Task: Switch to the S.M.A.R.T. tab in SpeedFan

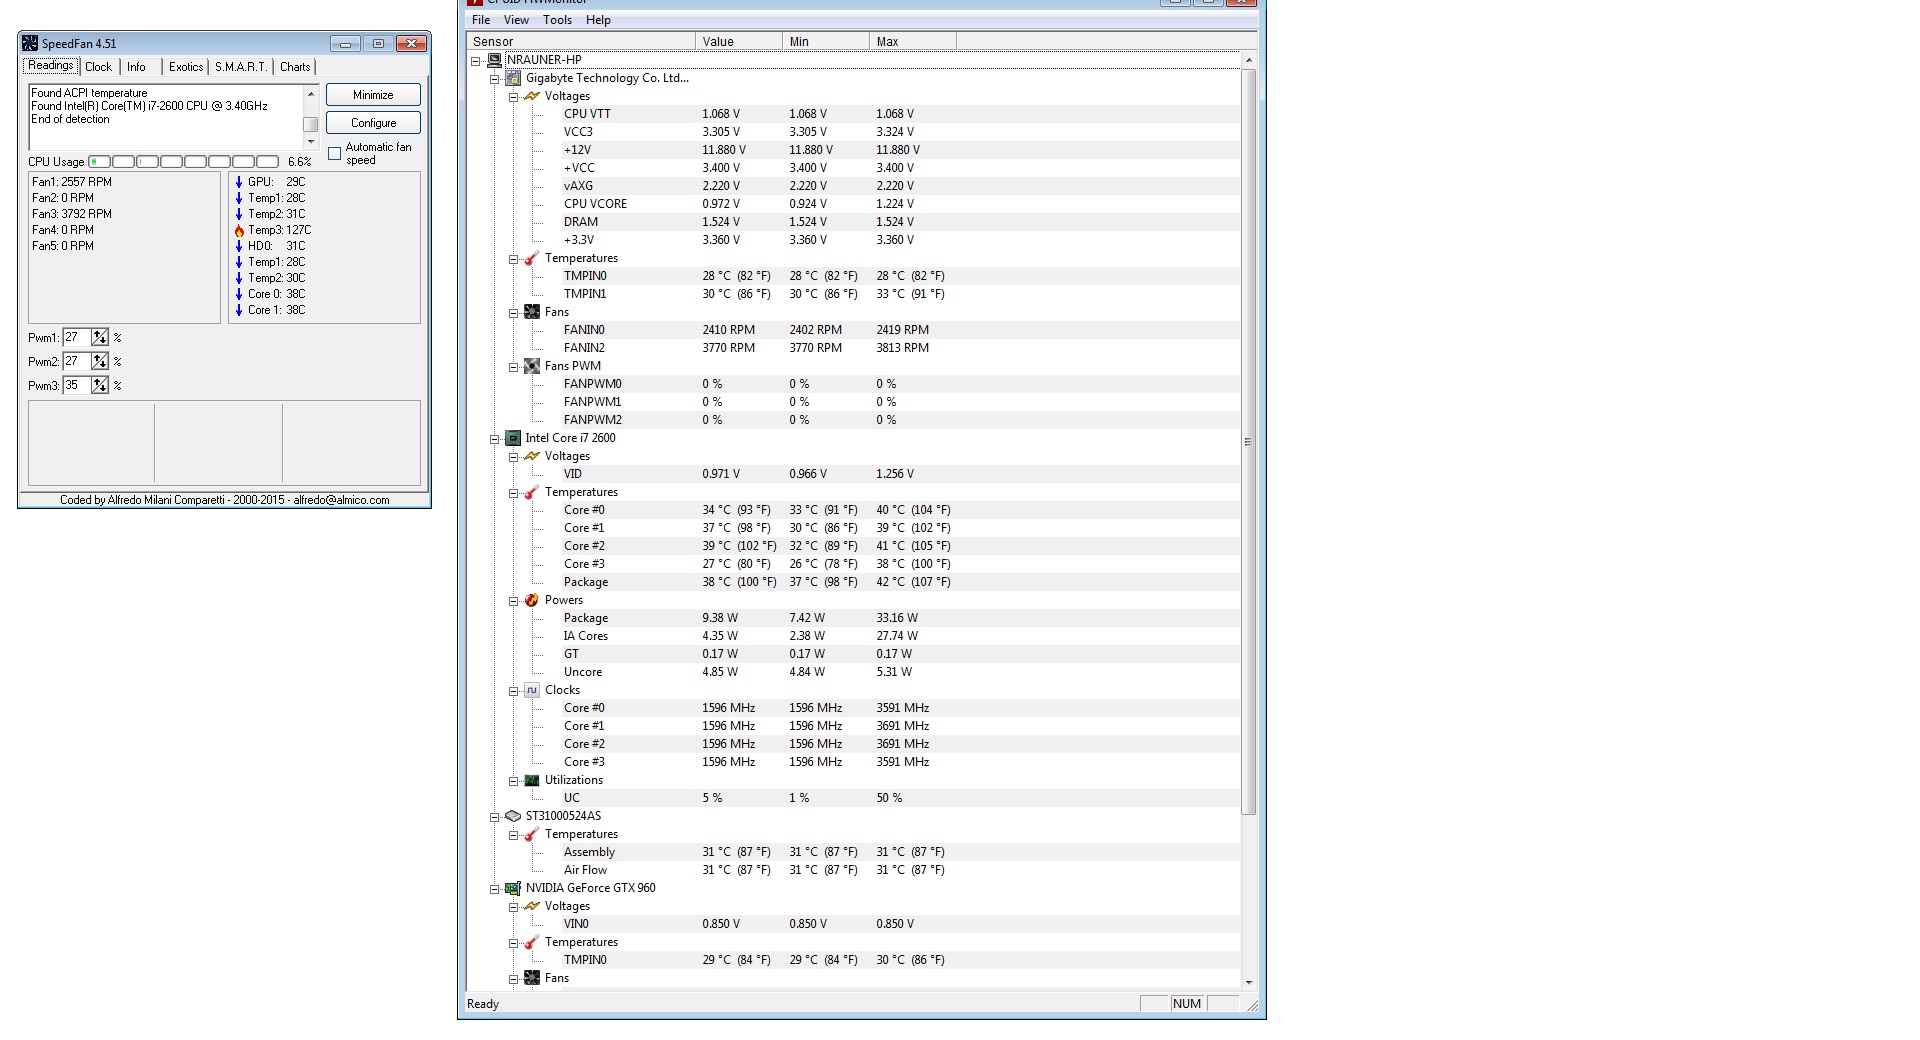Action: (x=241, y=67)
